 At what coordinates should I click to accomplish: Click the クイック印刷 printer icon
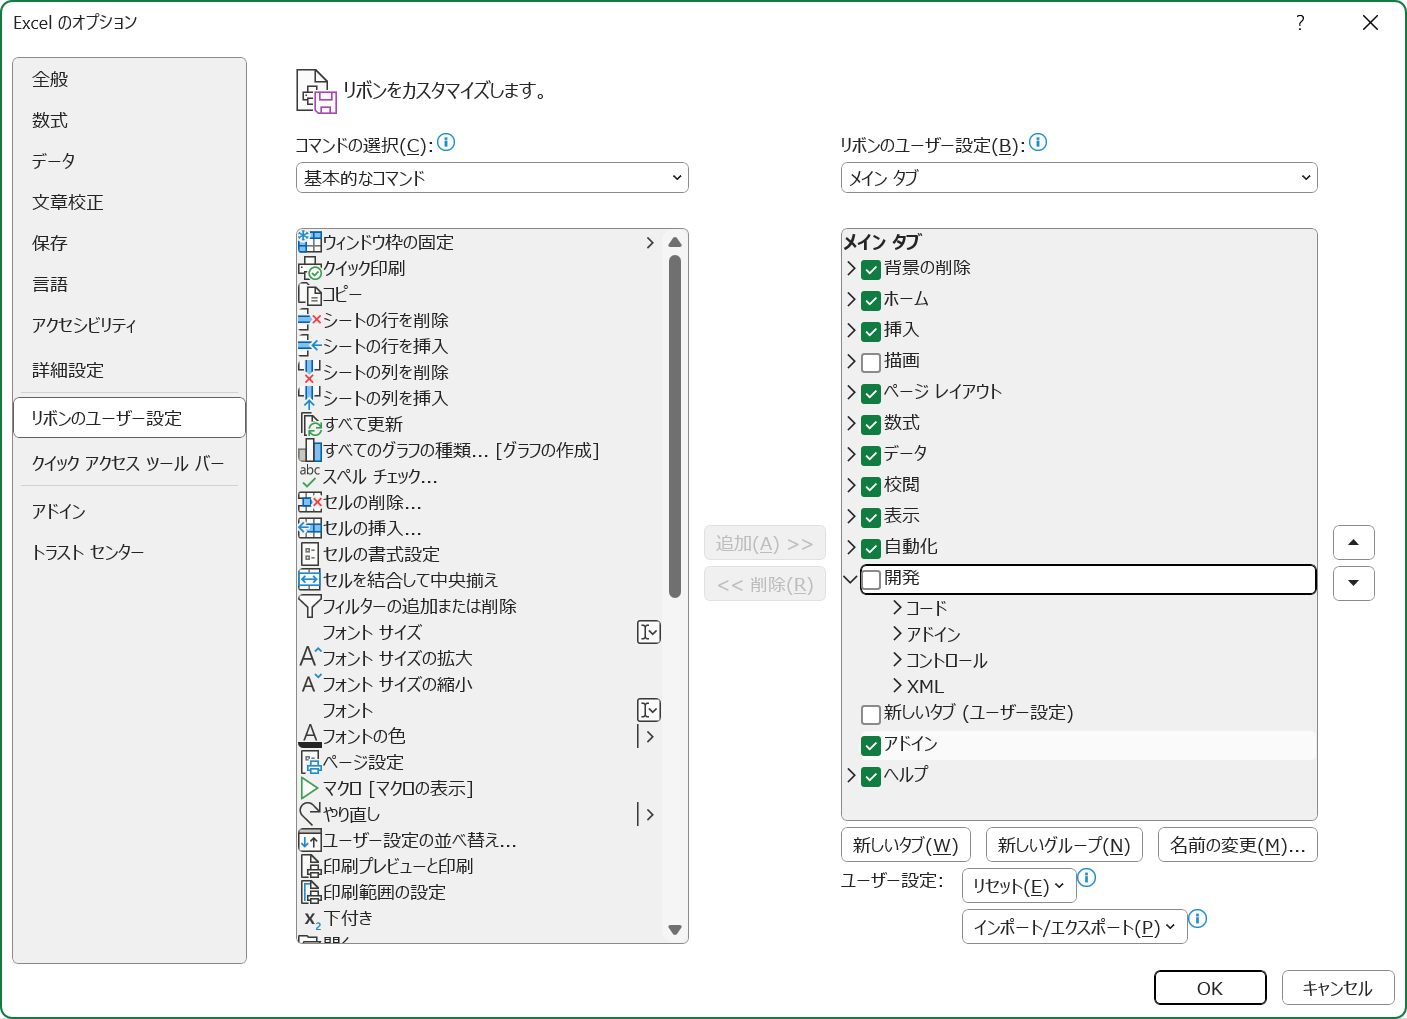pyautogui.click(x=310, y=268)
